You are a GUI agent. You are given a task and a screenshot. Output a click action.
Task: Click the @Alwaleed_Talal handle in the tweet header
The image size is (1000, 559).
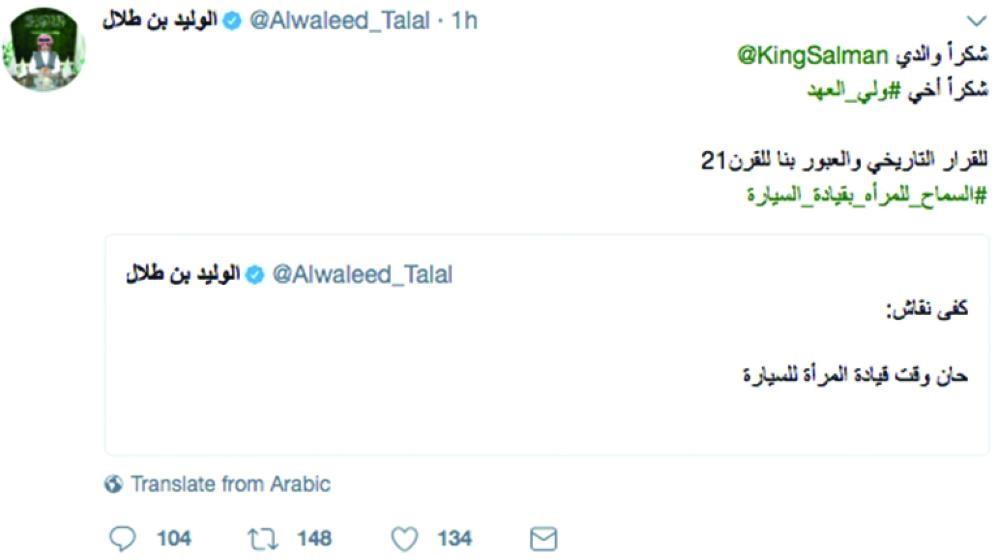coord(338,21)
